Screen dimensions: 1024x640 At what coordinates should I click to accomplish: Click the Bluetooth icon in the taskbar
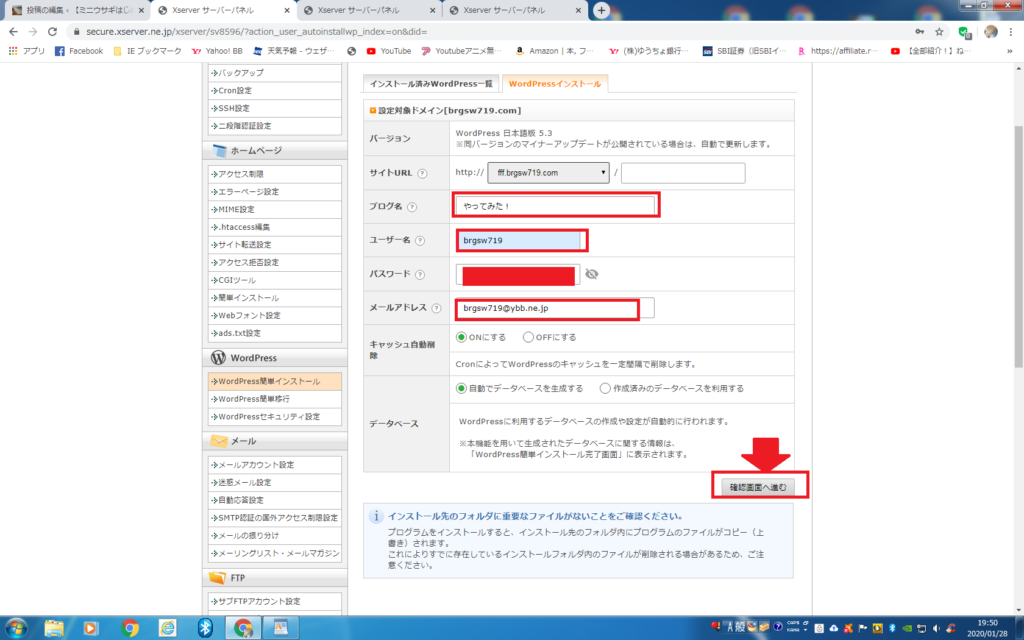(203, 627)
